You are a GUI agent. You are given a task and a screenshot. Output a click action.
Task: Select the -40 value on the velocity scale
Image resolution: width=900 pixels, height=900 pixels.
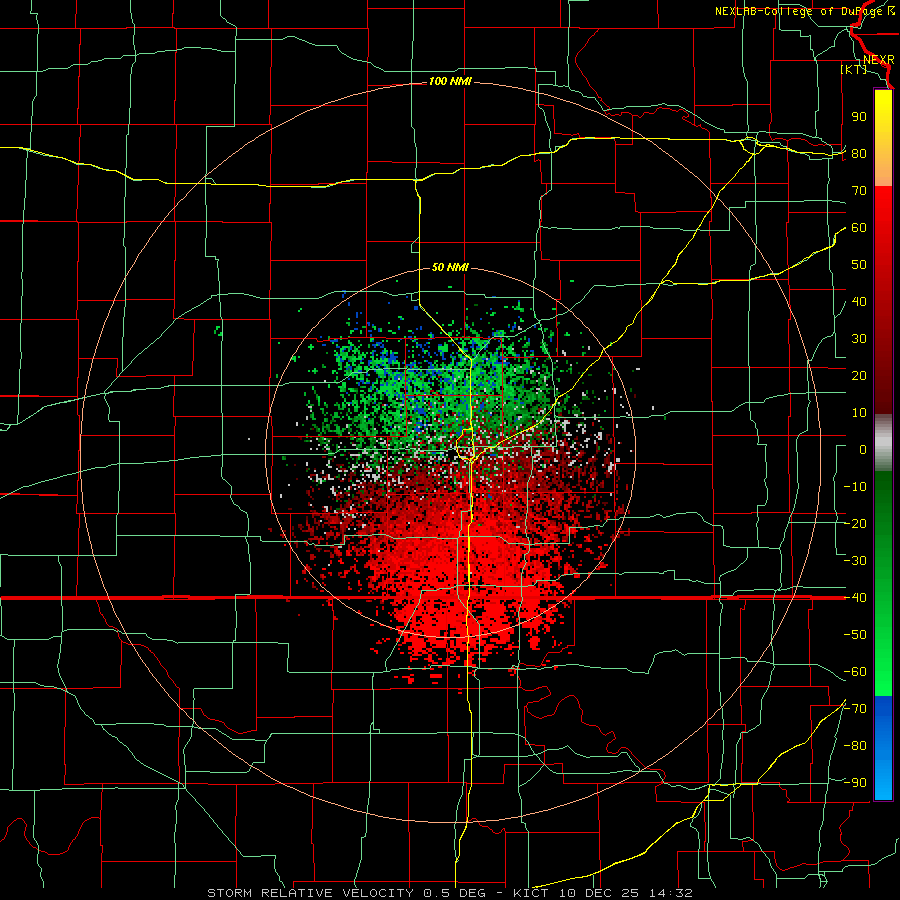tap(855, 598)
